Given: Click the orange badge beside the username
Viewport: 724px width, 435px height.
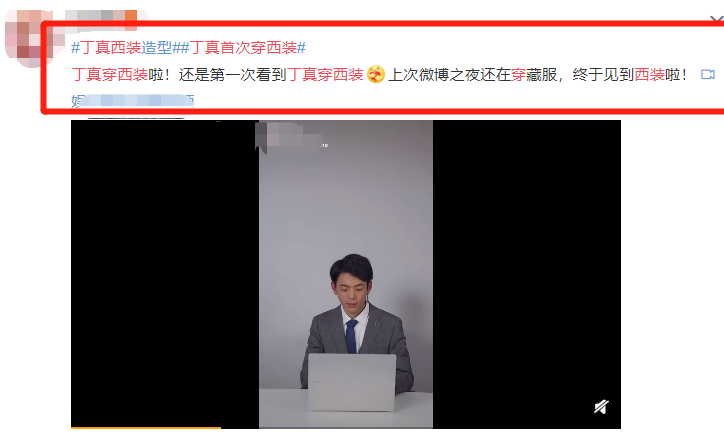Looking at the screenshot, I should pos(131,16).
